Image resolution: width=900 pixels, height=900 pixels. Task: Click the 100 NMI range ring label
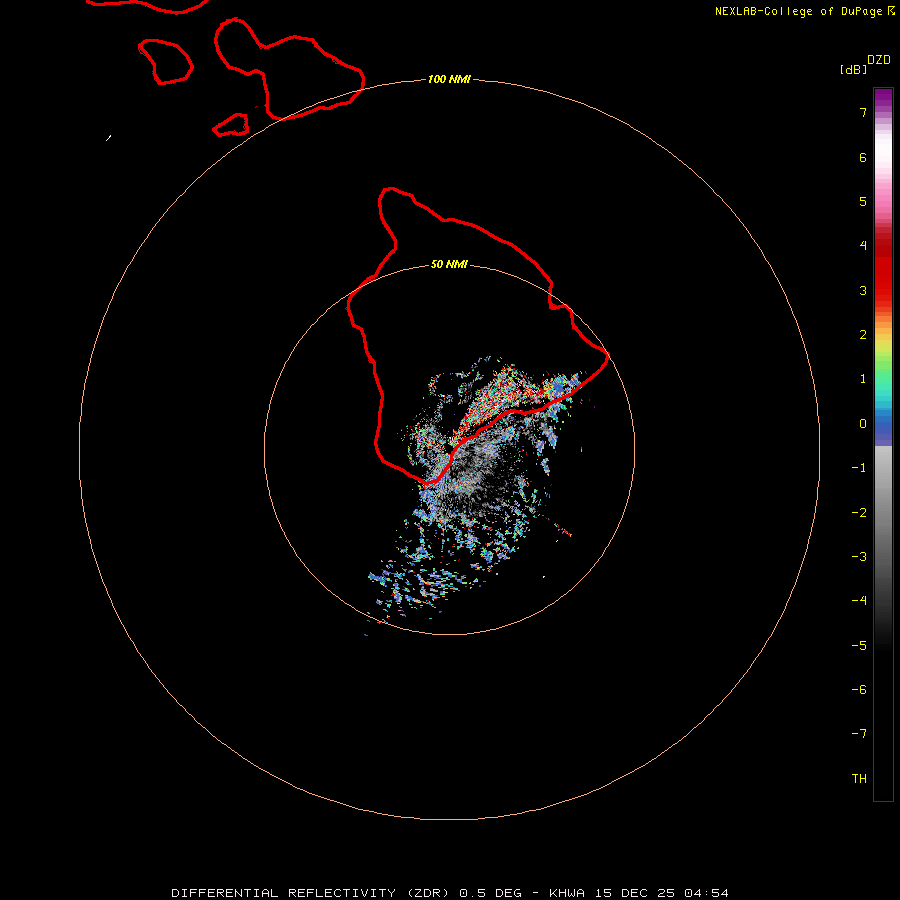coord(449,79)
